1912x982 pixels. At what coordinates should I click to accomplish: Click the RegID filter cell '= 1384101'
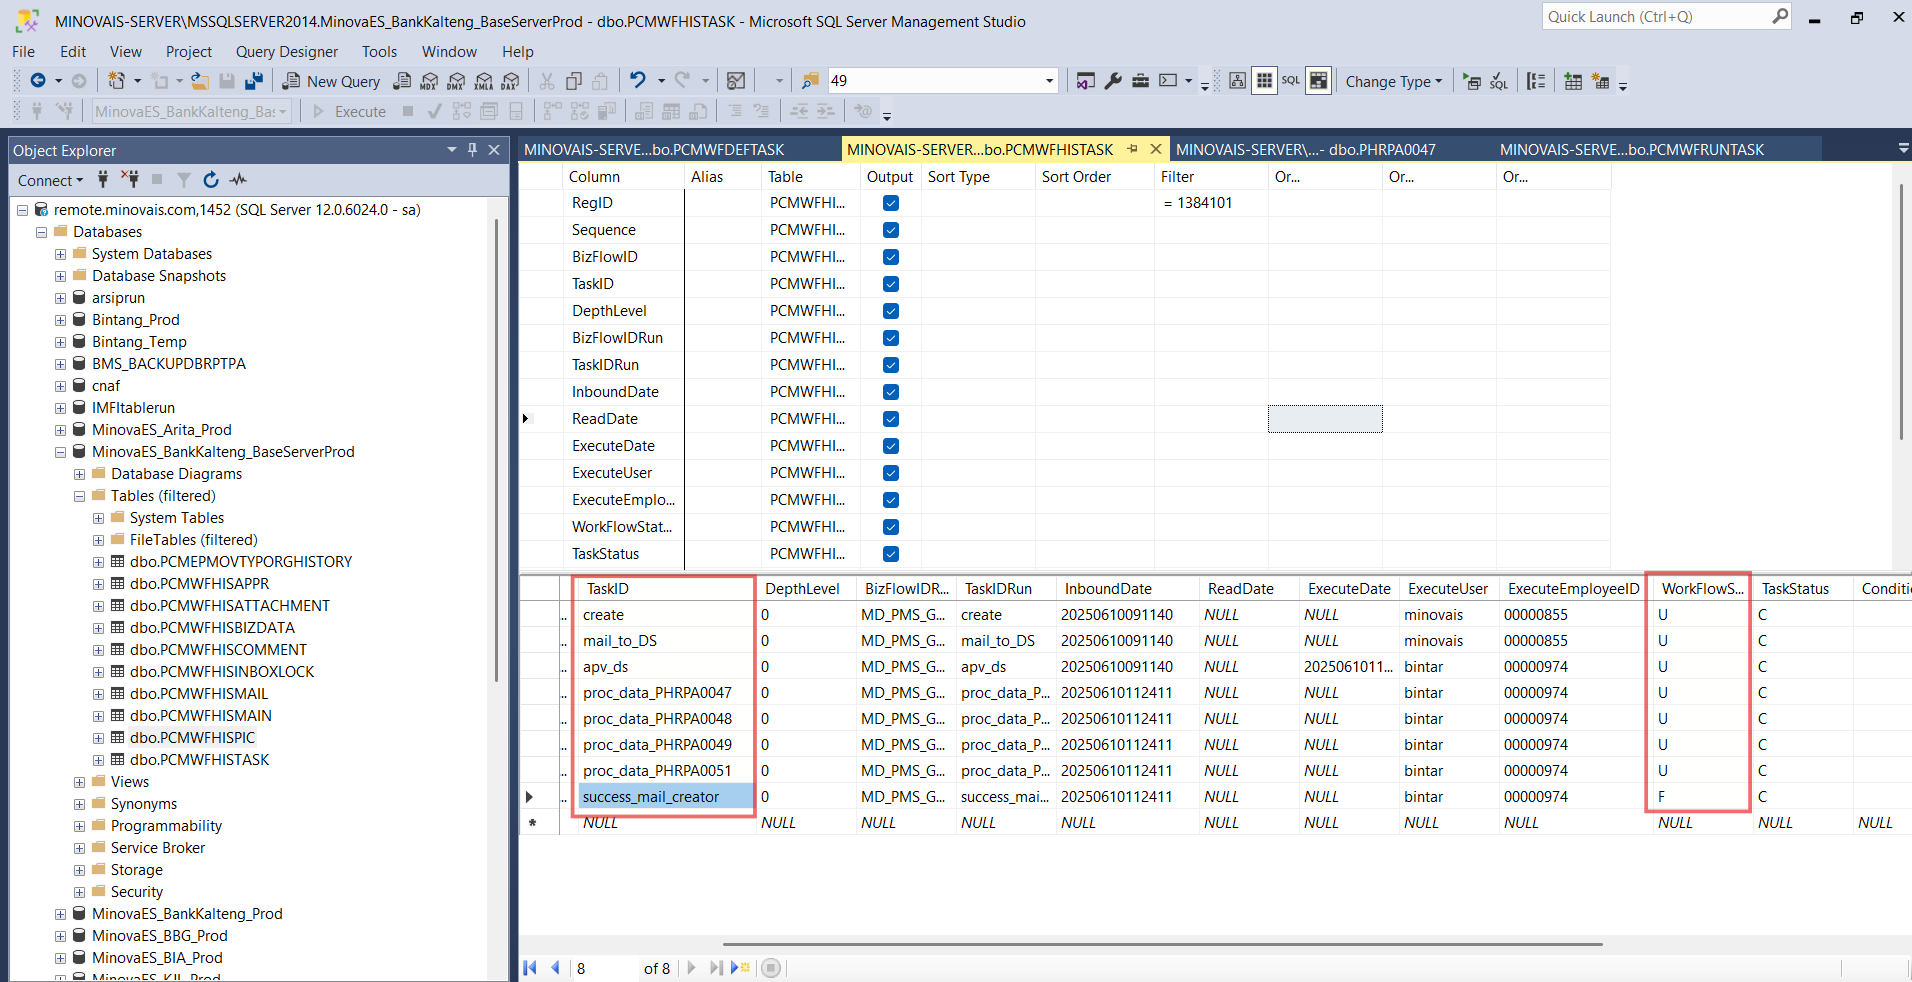(x=1211, y=203)
